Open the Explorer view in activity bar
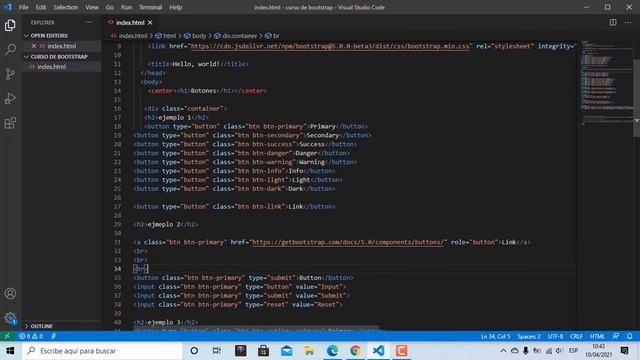The width and height of the screenshot is (640, 360). pyautogui.click(x=10, y=25)
